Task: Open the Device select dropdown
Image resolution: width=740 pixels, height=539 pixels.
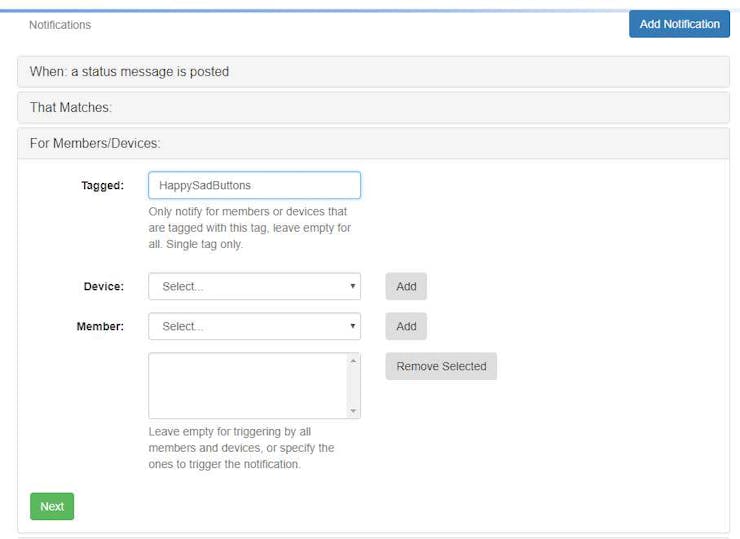Action: click(254, 286)
